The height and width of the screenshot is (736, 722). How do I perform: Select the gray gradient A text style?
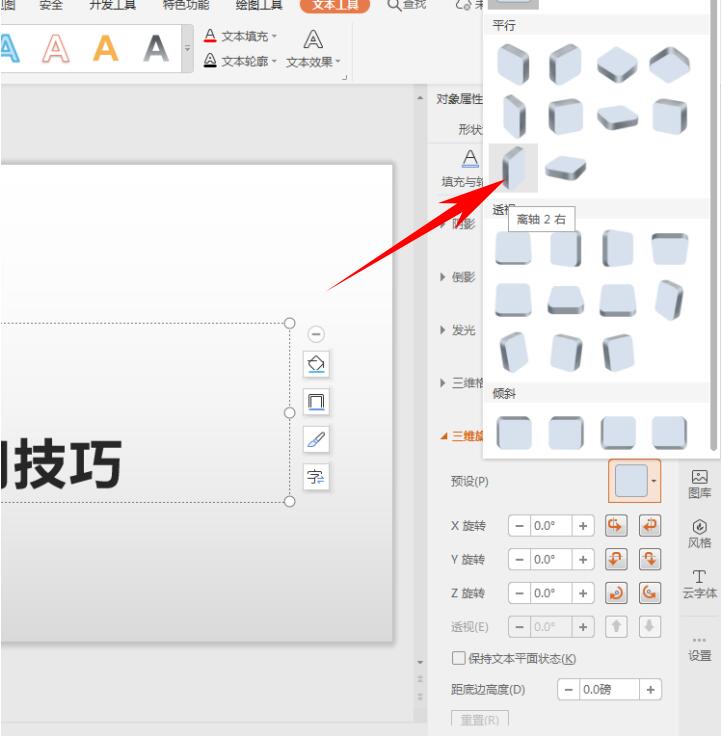[156, 48]
